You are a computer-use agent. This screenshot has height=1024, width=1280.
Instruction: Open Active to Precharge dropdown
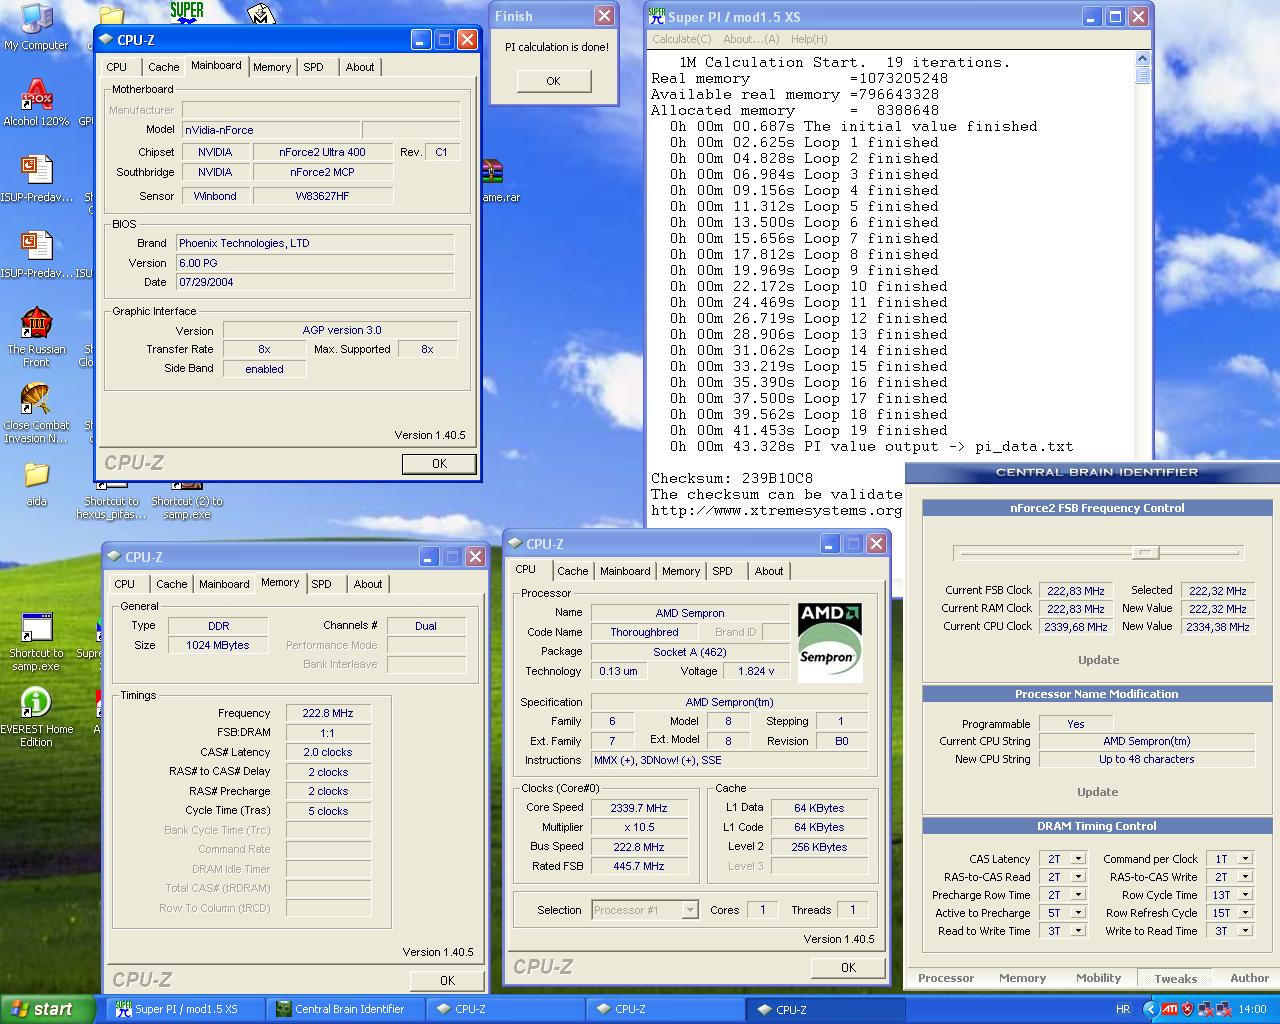coord(1078,913)
